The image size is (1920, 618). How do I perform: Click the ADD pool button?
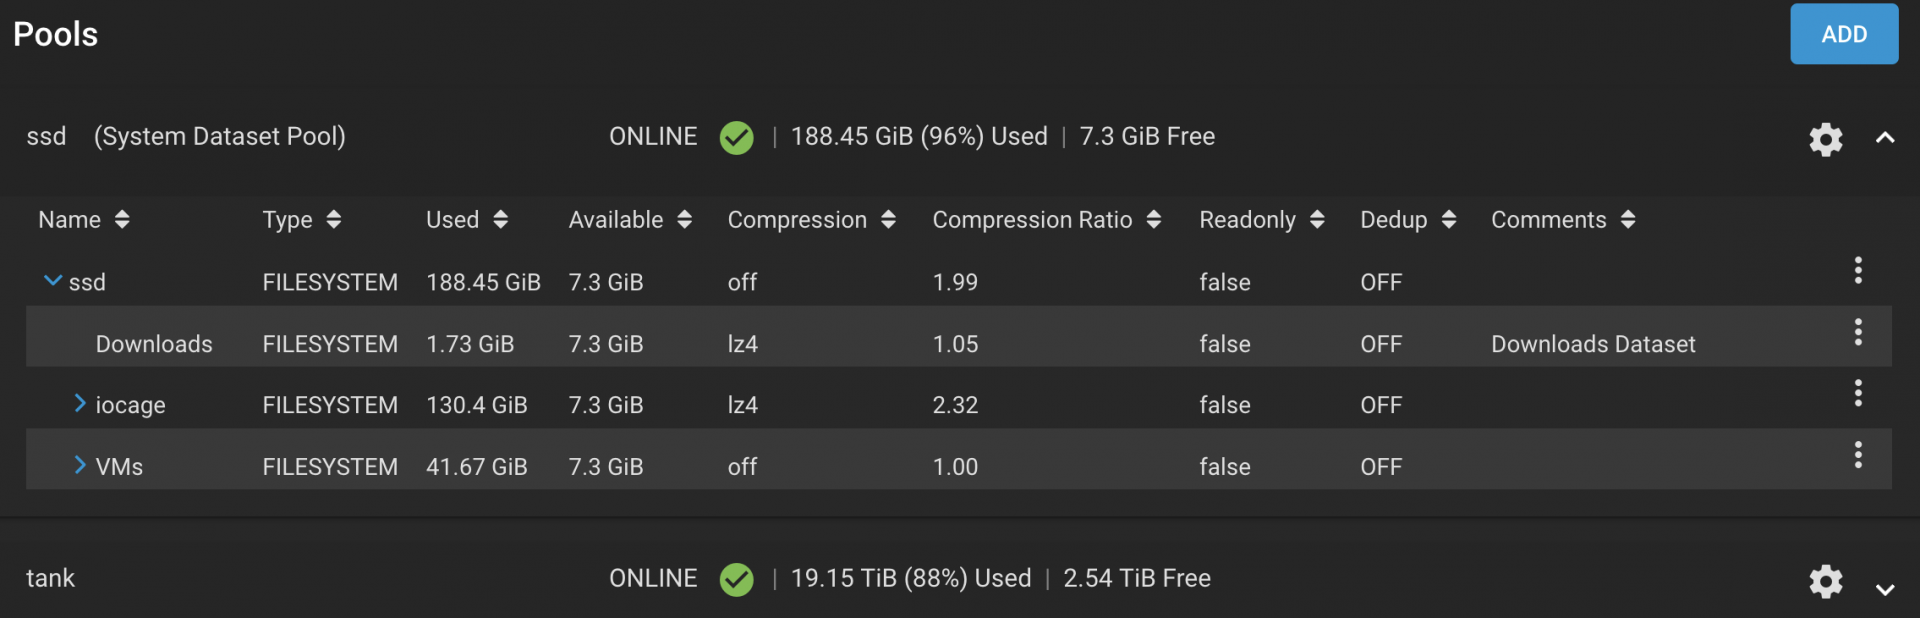coord(1843,34)
